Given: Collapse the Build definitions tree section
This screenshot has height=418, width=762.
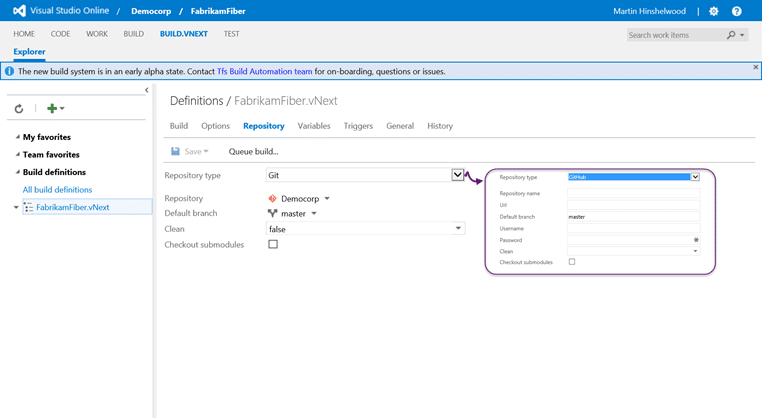Looking at the screenshot, I should point(18,172).
